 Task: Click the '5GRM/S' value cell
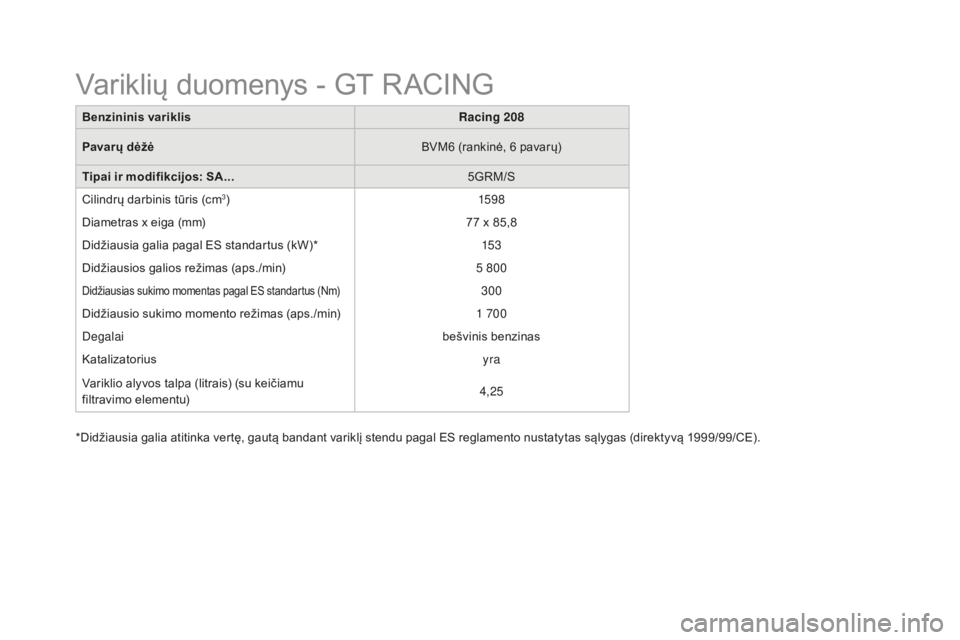pyautogui.click(x=491, y=177)
